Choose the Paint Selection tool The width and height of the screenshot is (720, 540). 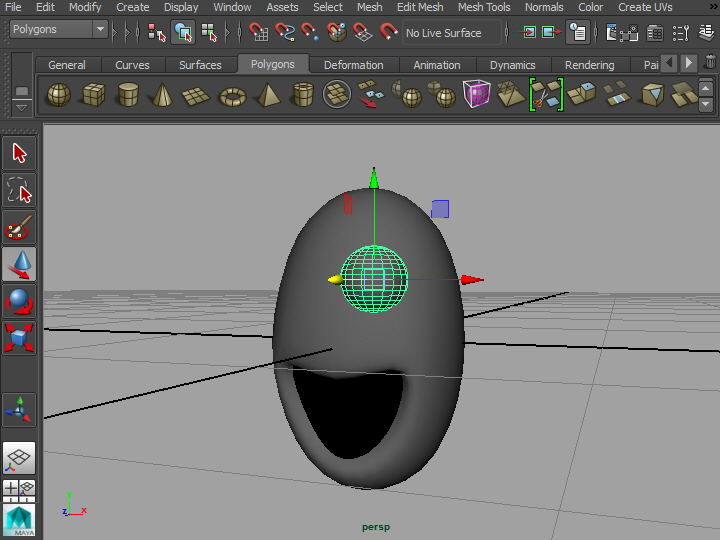coord(20,228)
